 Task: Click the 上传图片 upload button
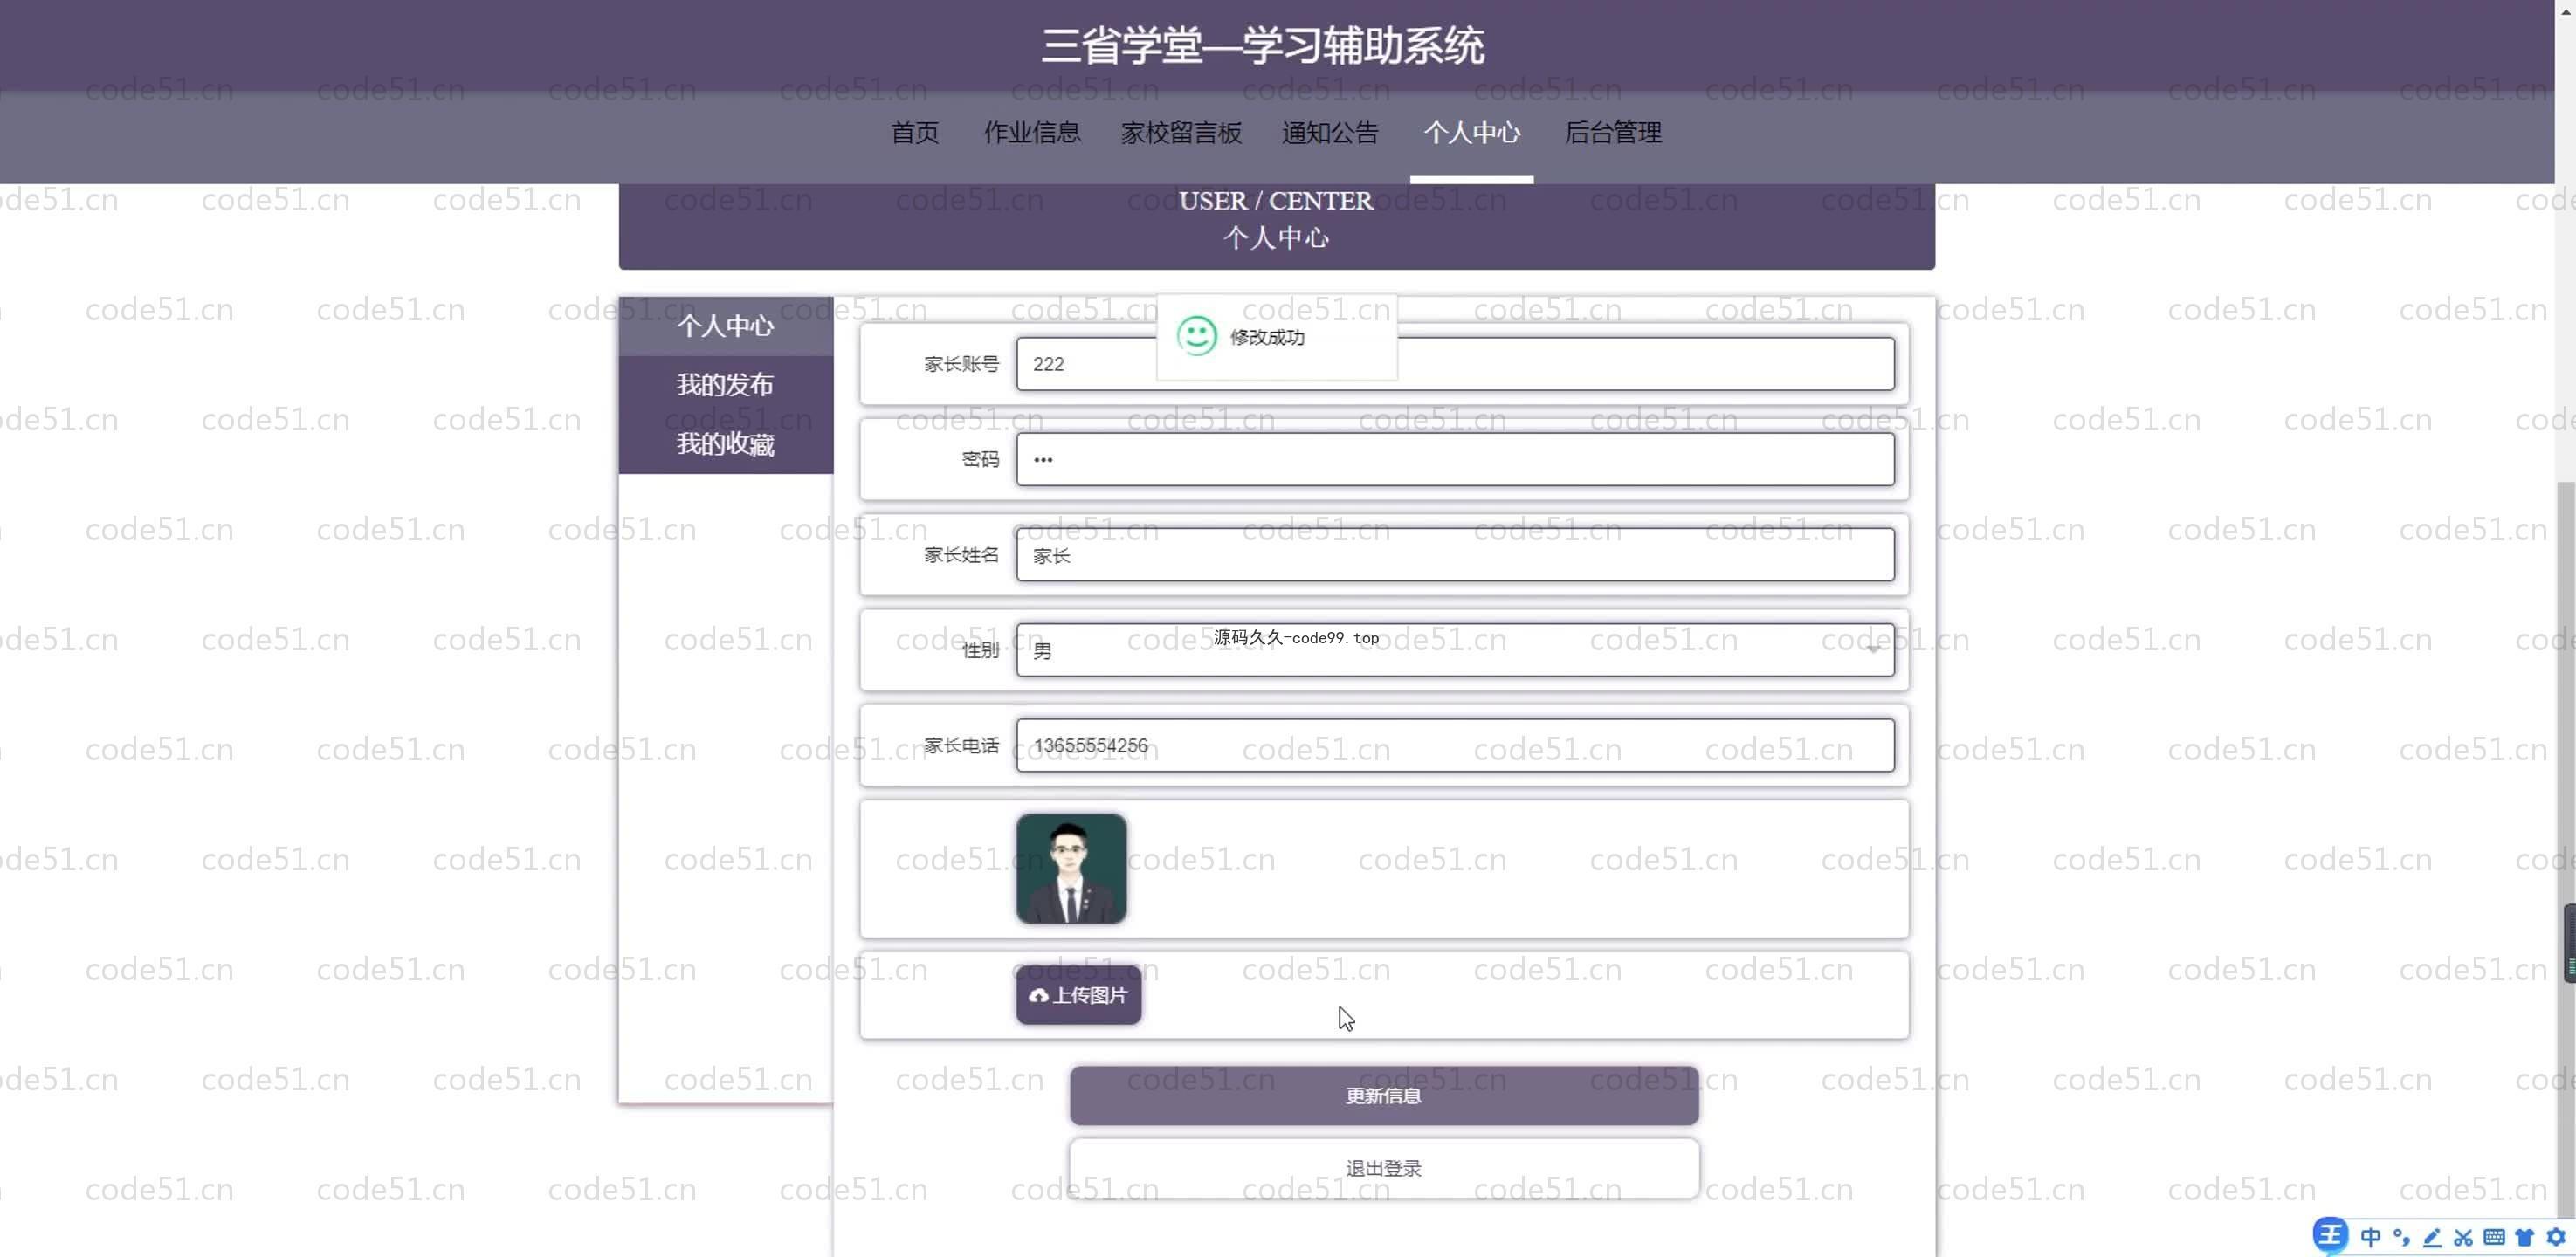(x=1078, y=995)
